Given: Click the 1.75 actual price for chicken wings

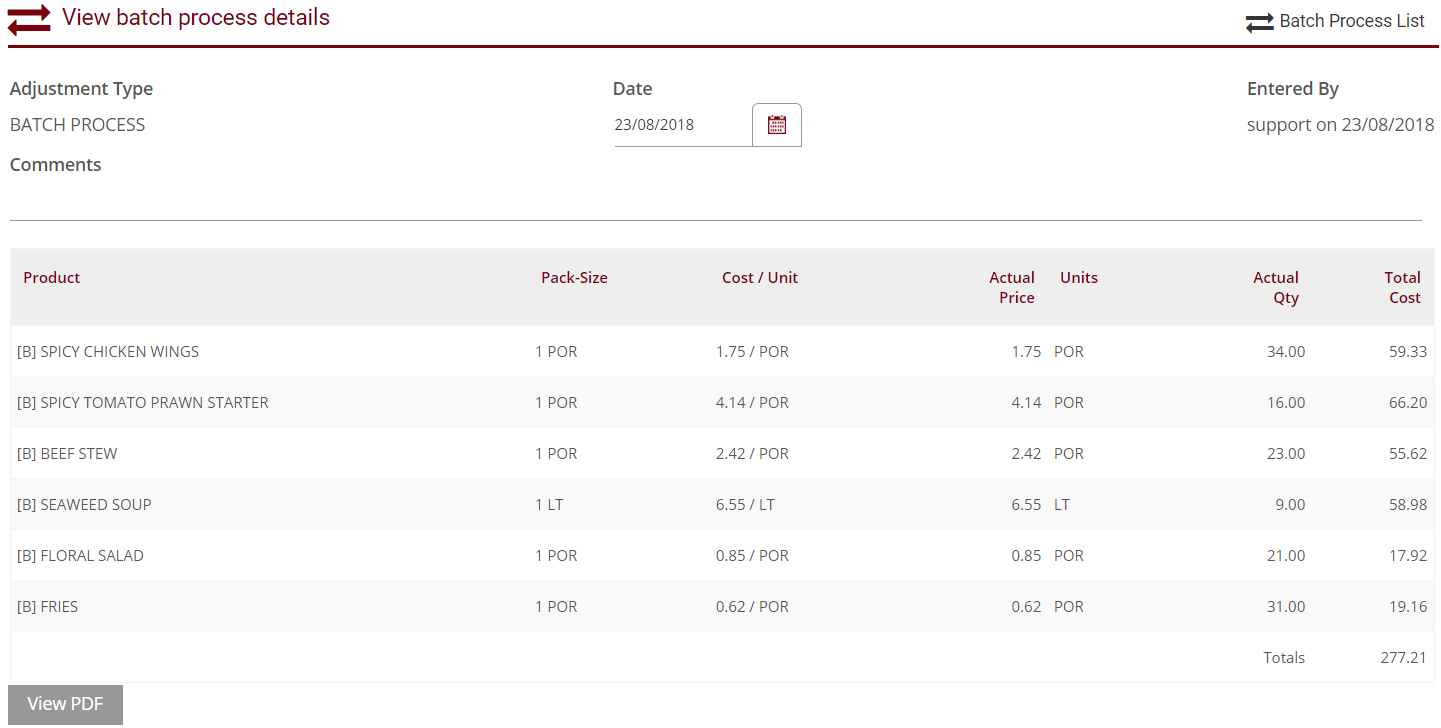Looking at the screenshot, I should pos(1026,351).
